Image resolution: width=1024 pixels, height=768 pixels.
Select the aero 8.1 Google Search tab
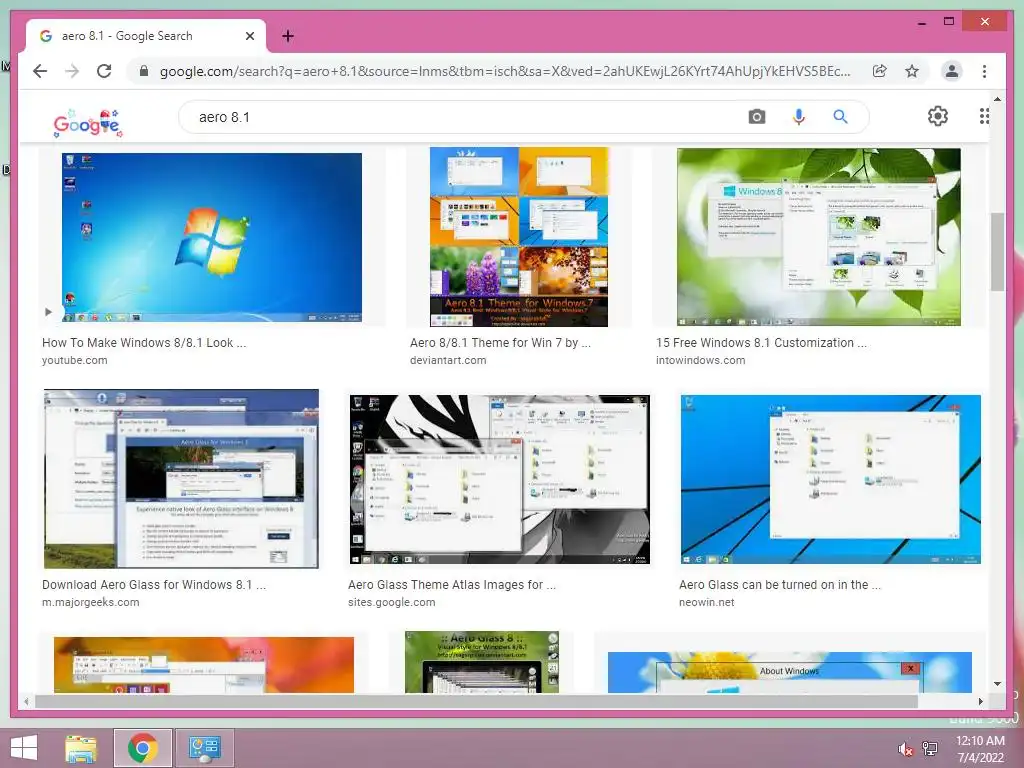pyautogui.click(x=146, y=36)
